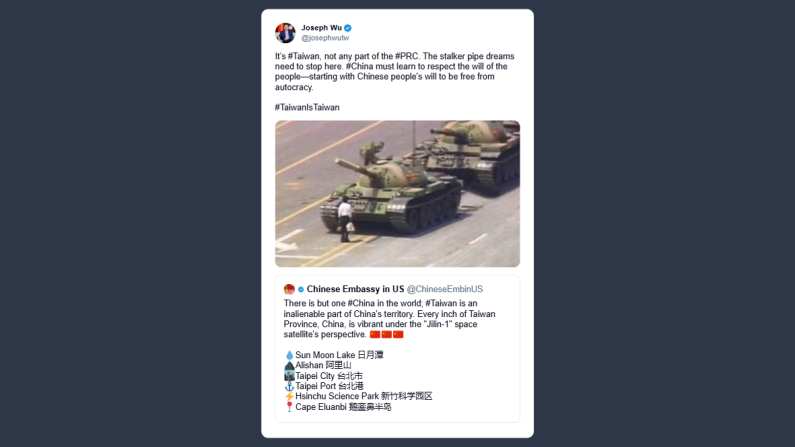Open the #PRC hashtag link

pyautogui.click(x=407, y=56)
